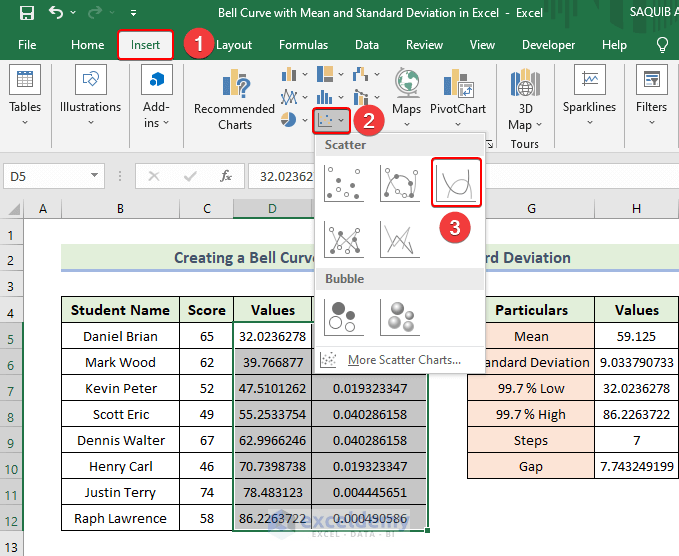
Task: Click the Insert Statistic Chart icon
Action: click(325, 97)
